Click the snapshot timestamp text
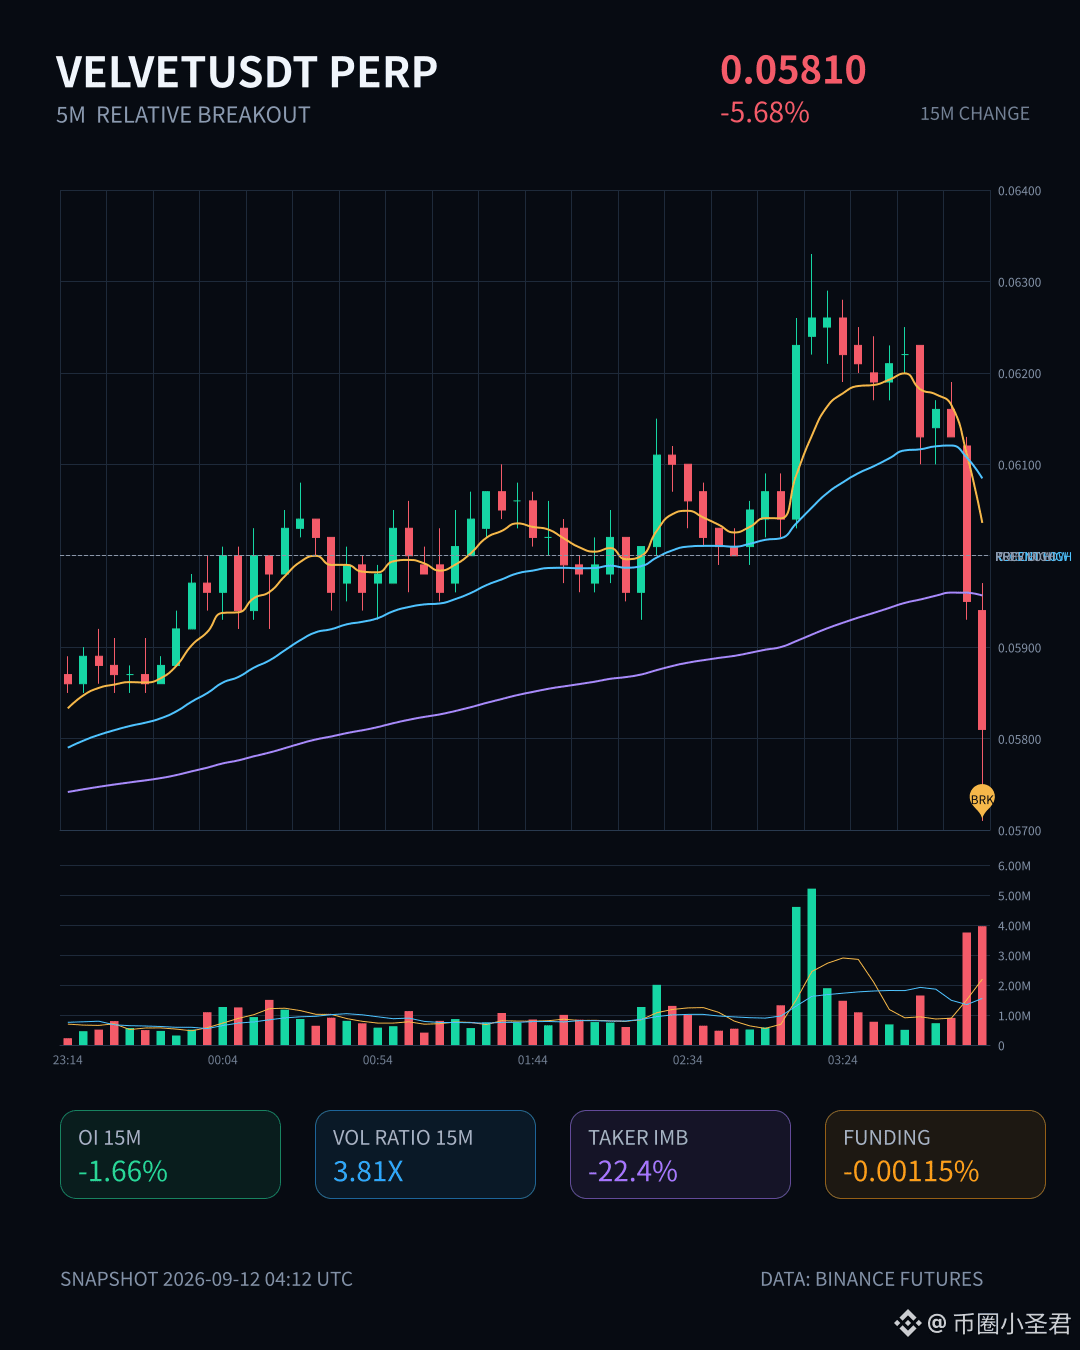The width and height of the screenshot is (1080, 1350). 206,1279
